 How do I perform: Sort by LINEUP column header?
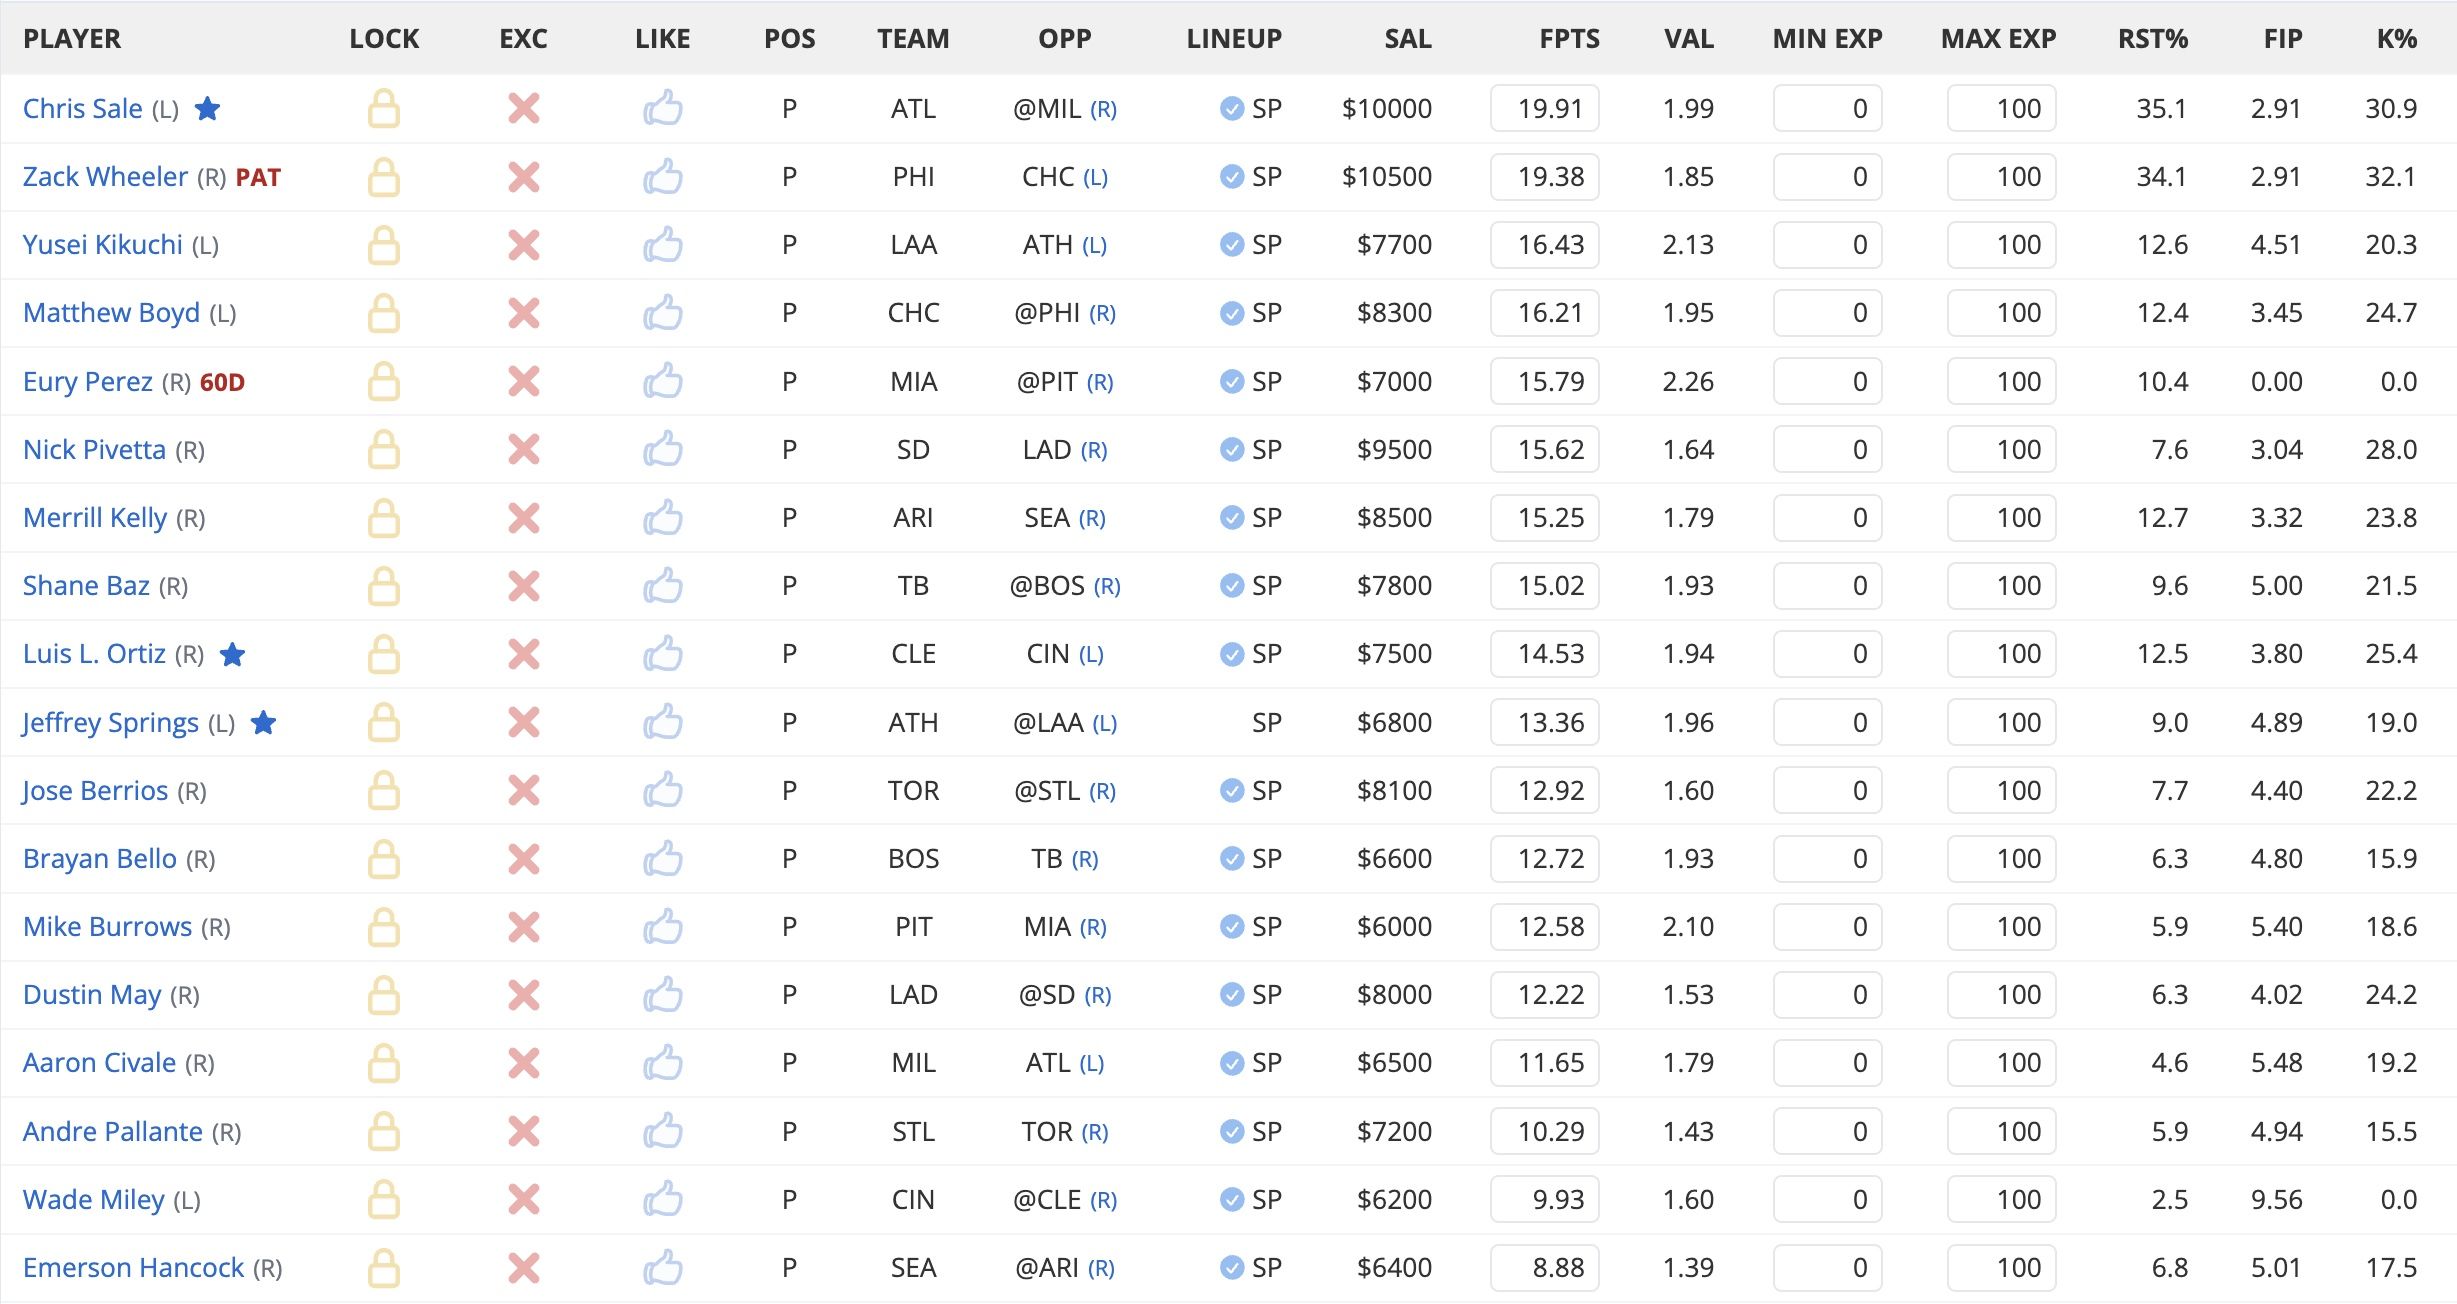tap(1234, 39)
